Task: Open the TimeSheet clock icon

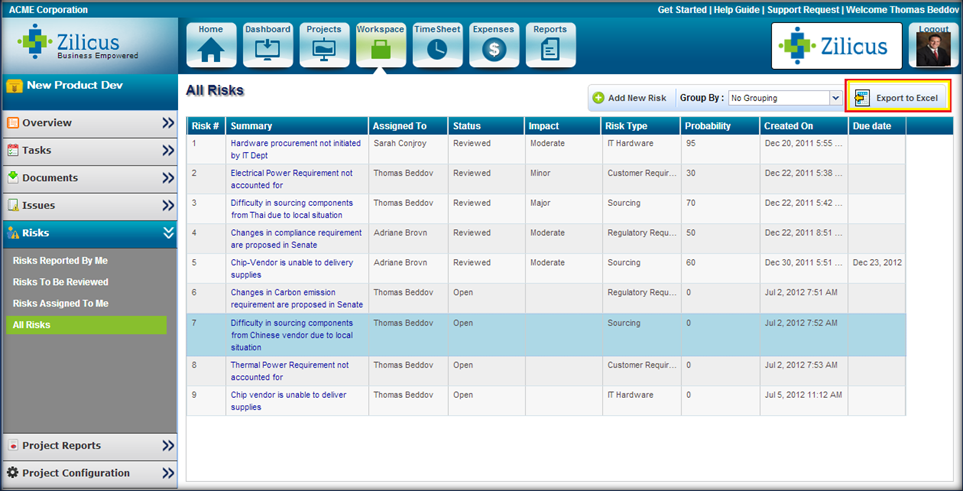Action: click(437, 45)
